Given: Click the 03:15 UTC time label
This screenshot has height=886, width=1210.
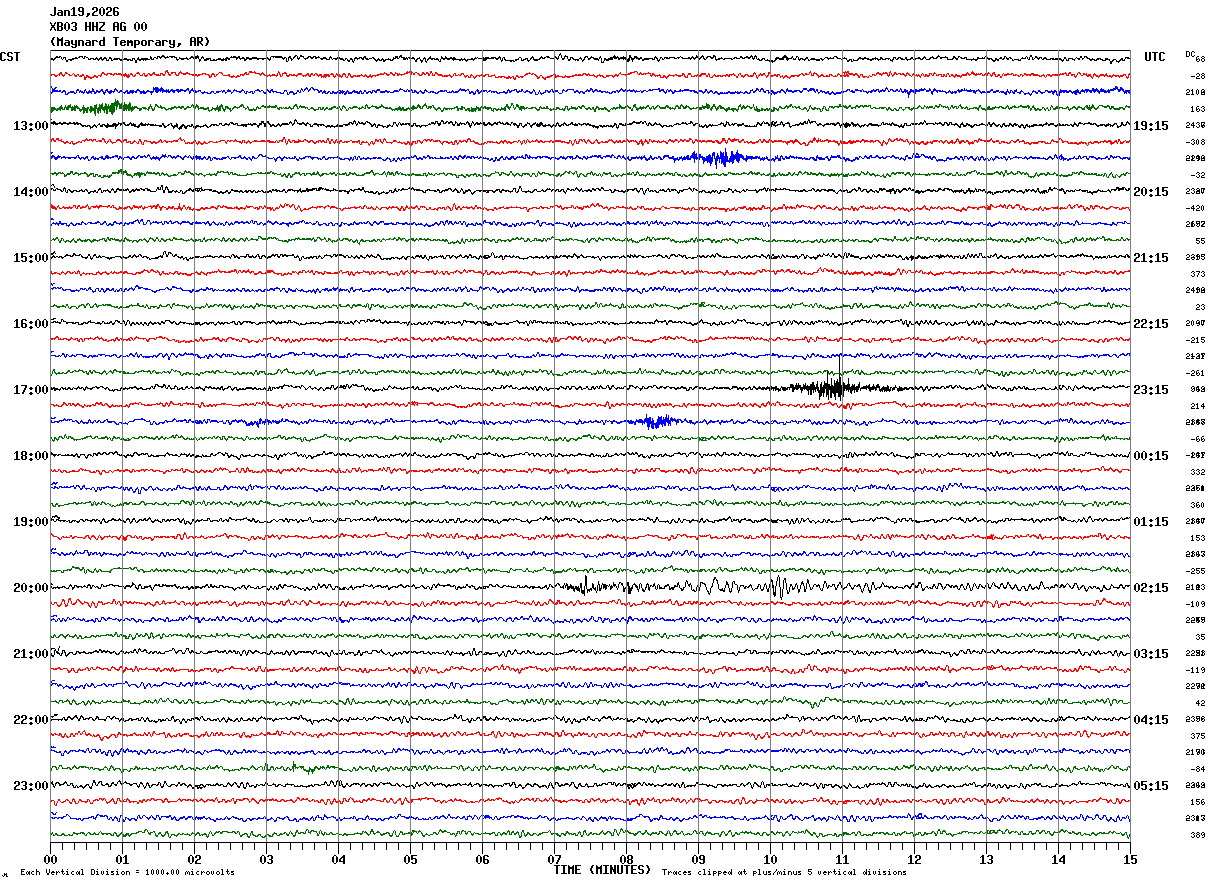Looking at the screenshot, I should [1151, 654].
